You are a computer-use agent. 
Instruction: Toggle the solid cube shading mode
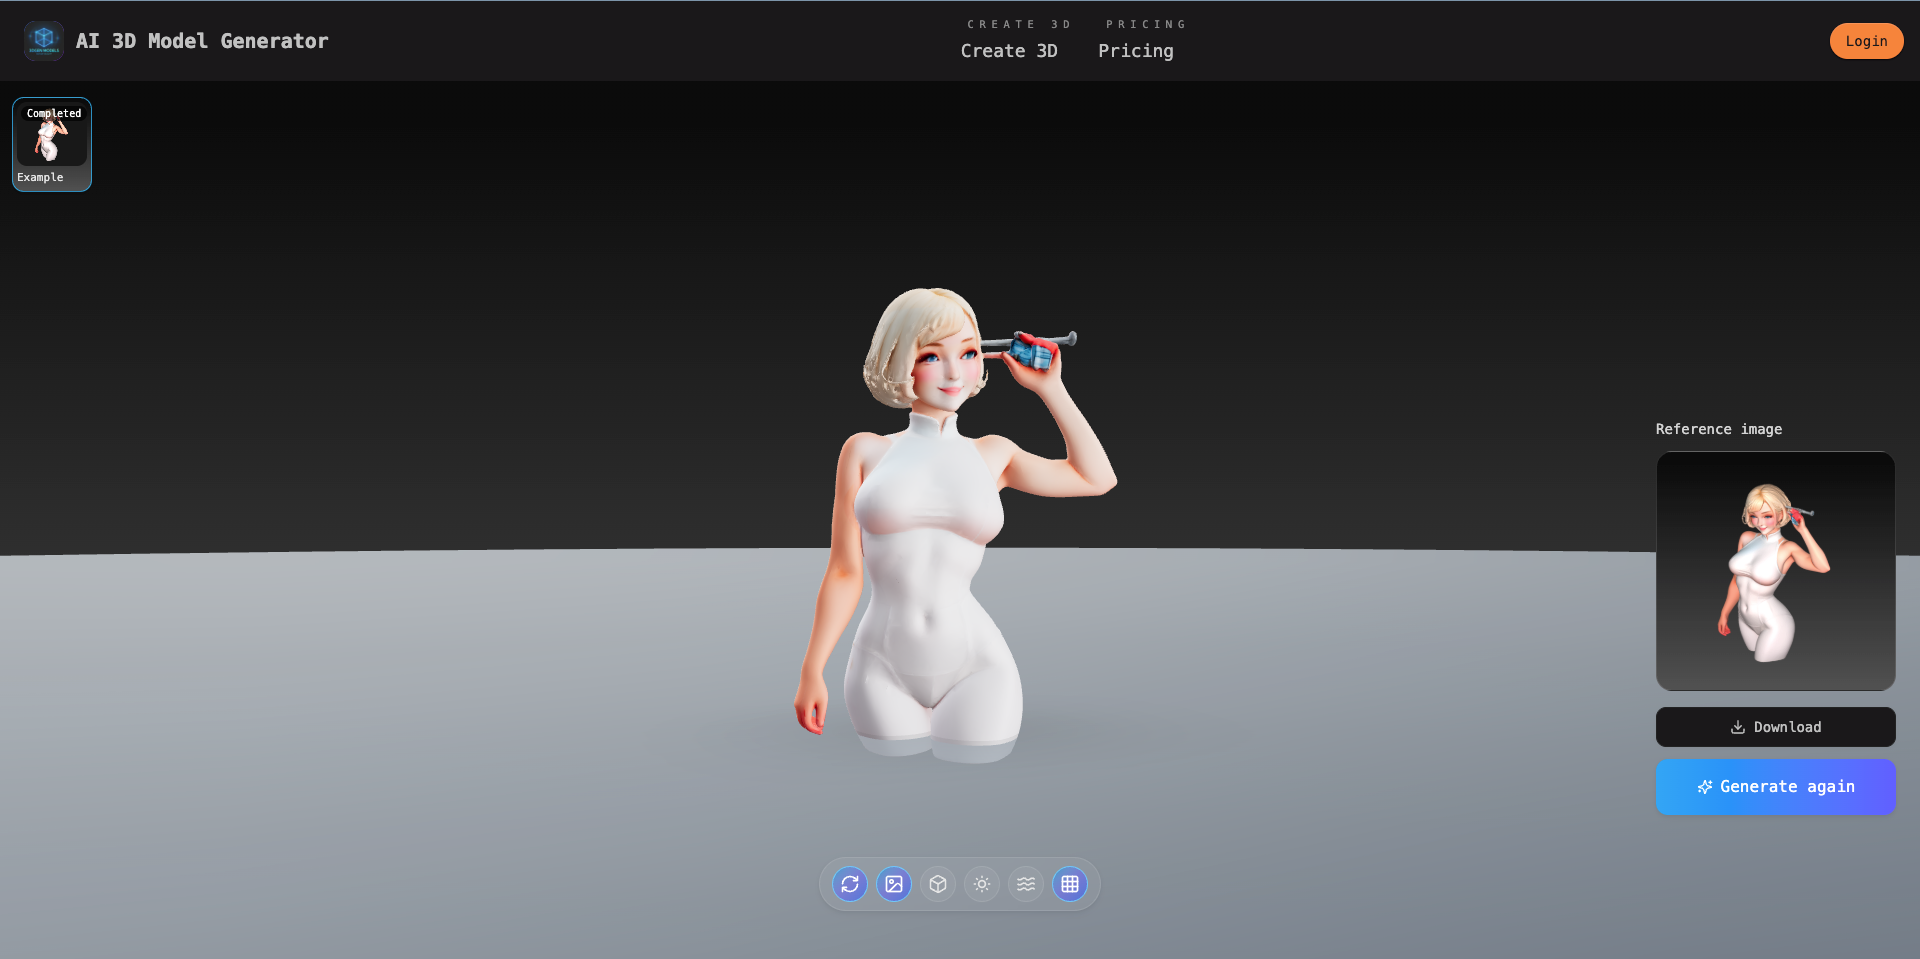click(x=937, y=884)
